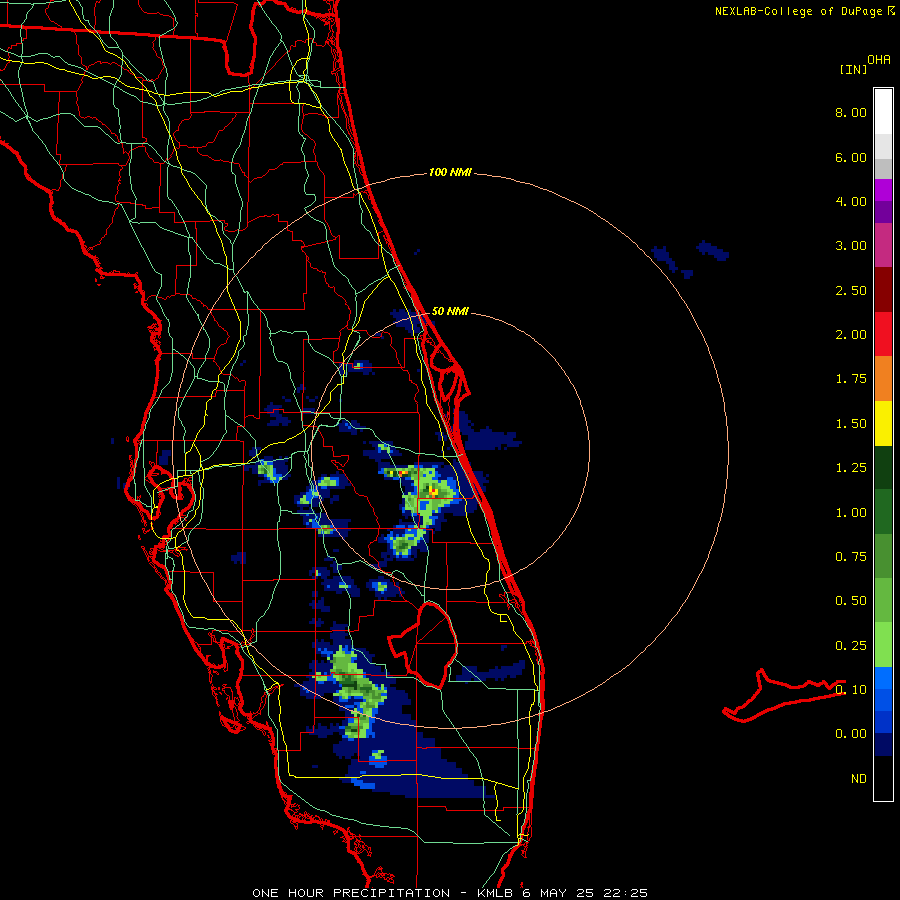Click the Grand Bahama island outline
900x900 pixels.
[x=783, y=696]
